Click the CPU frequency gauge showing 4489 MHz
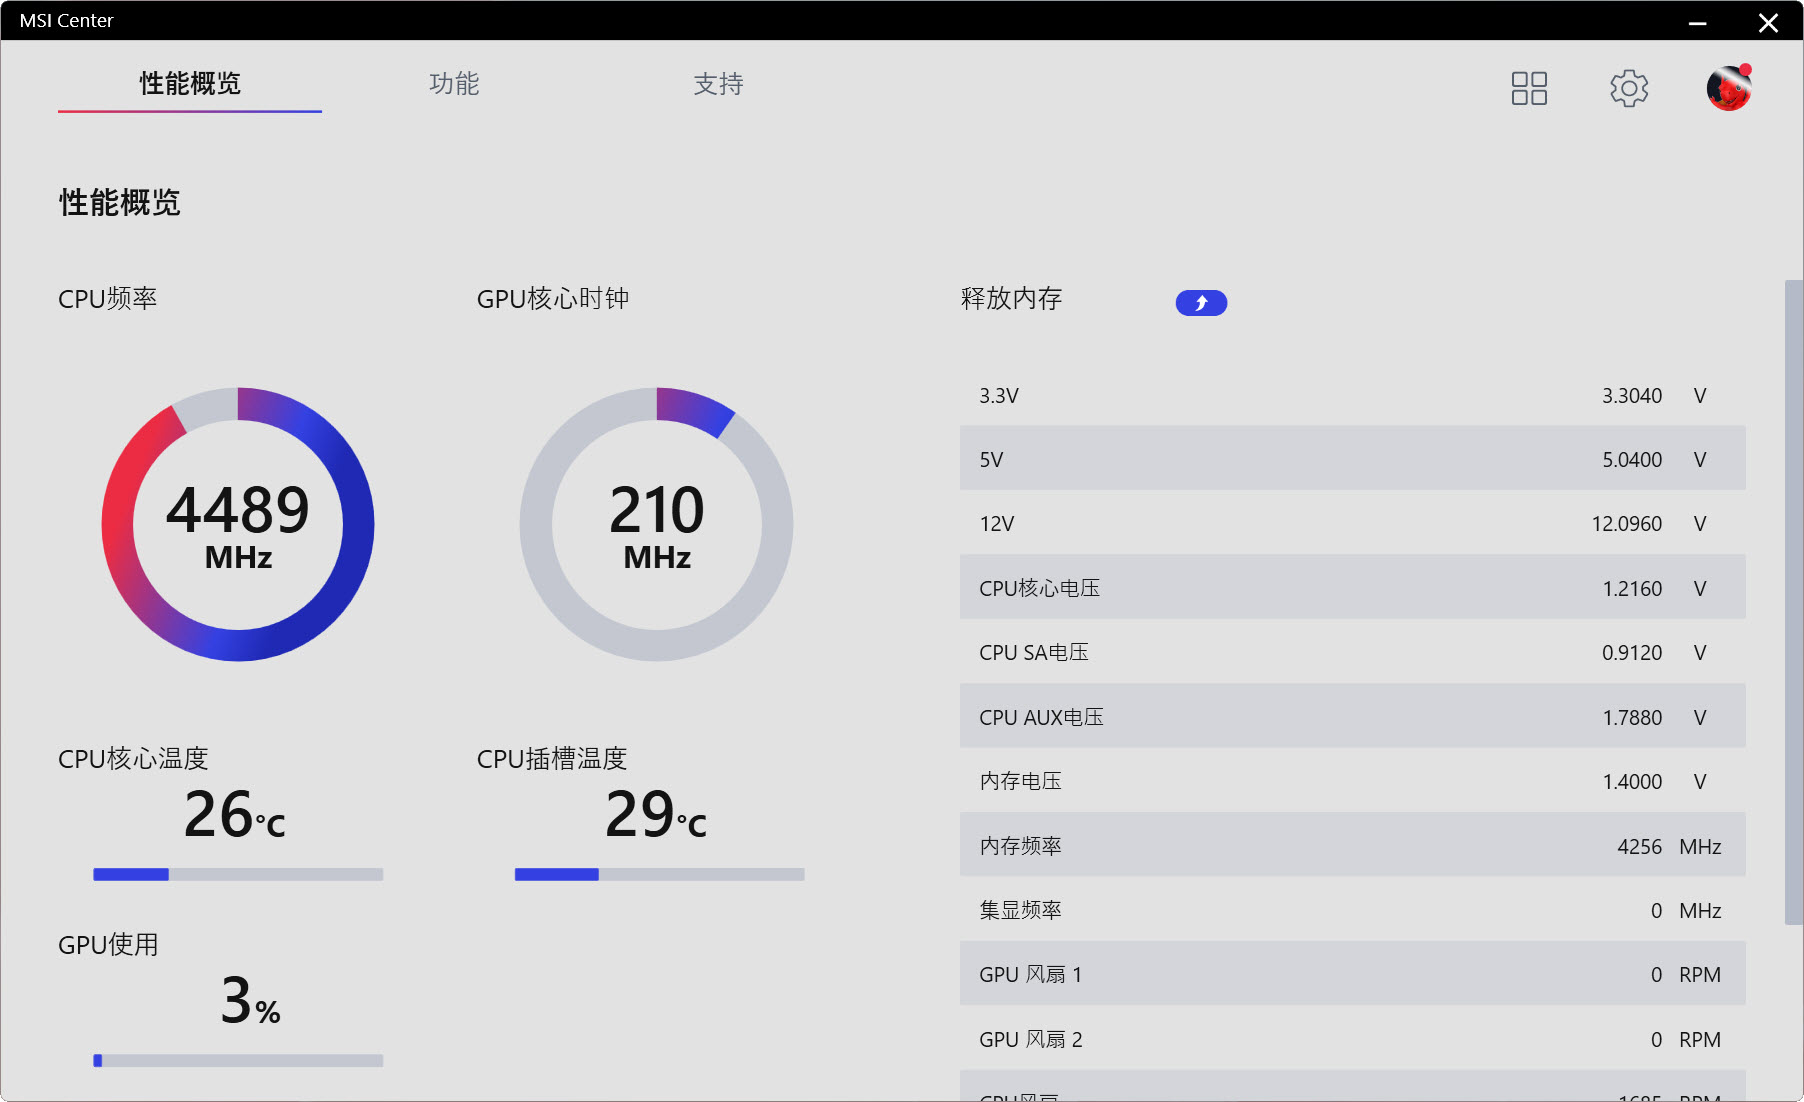 click(x=236, y=524)
